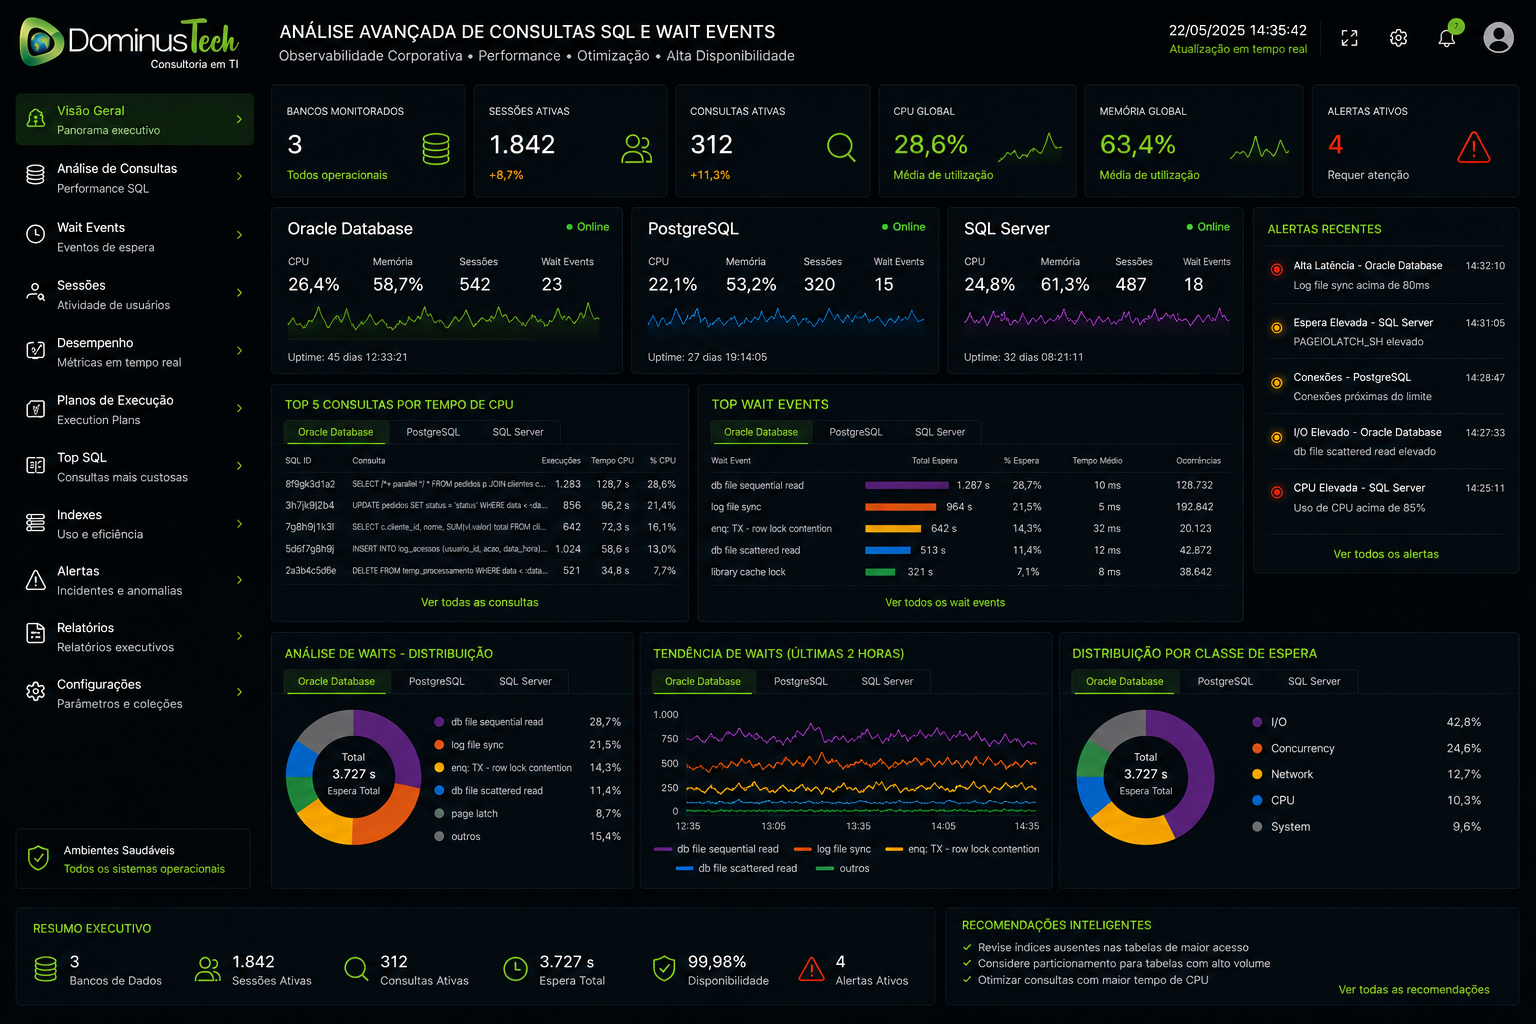Select Oracle Database tab in Top Wait Events
This screenshot has height=1024, width=1536.
(x=761, y=432)
